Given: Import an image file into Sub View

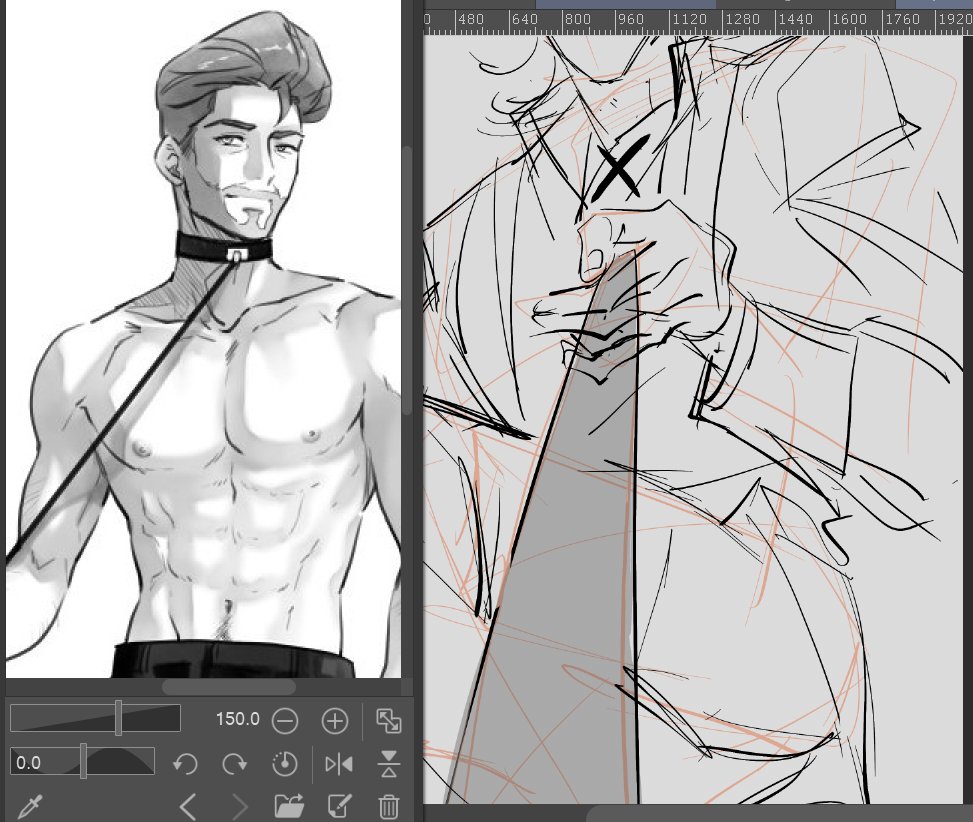Looking at the screenshot, I should coord(289,806).
